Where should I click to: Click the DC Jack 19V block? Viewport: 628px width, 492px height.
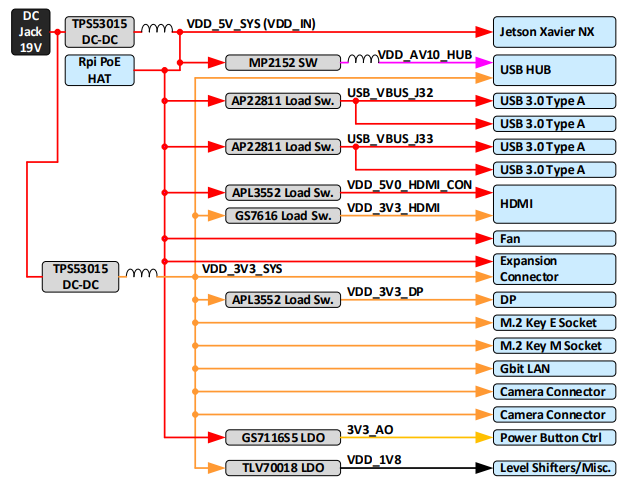[x=31, y=32]
